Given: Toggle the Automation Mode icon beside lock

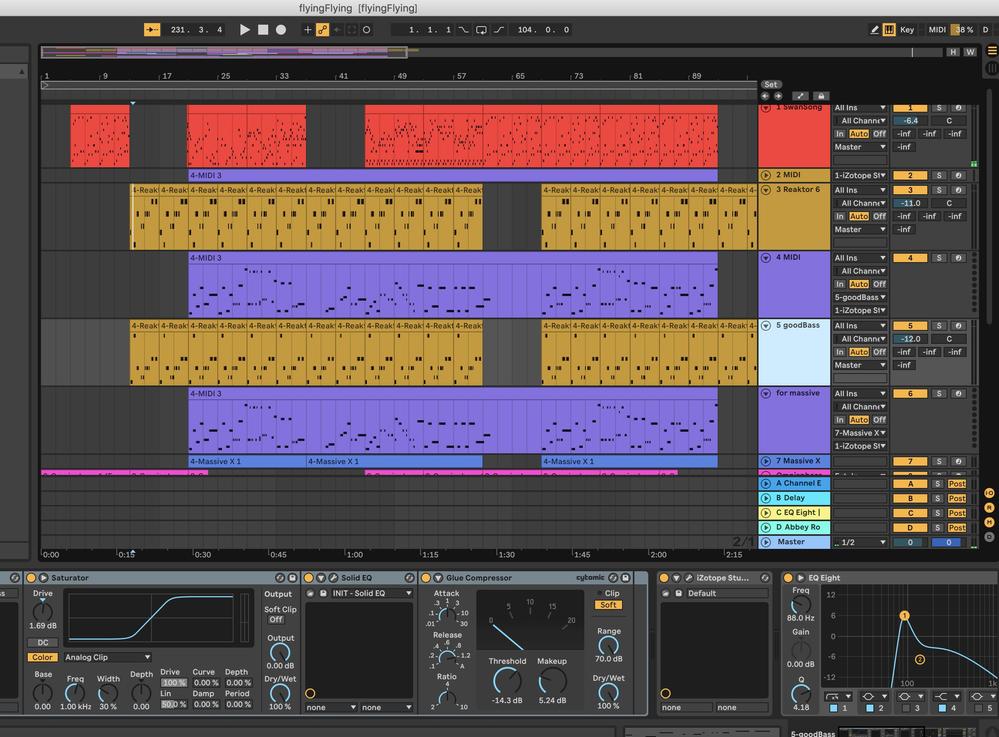Looking at the screenshot, I should 800,96.
